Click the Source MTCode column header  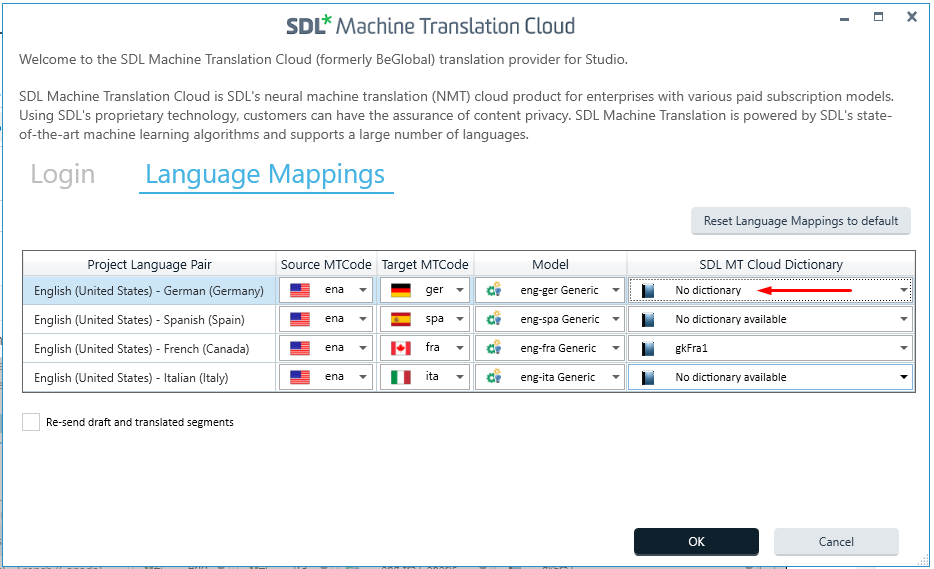tap(326, 265)
